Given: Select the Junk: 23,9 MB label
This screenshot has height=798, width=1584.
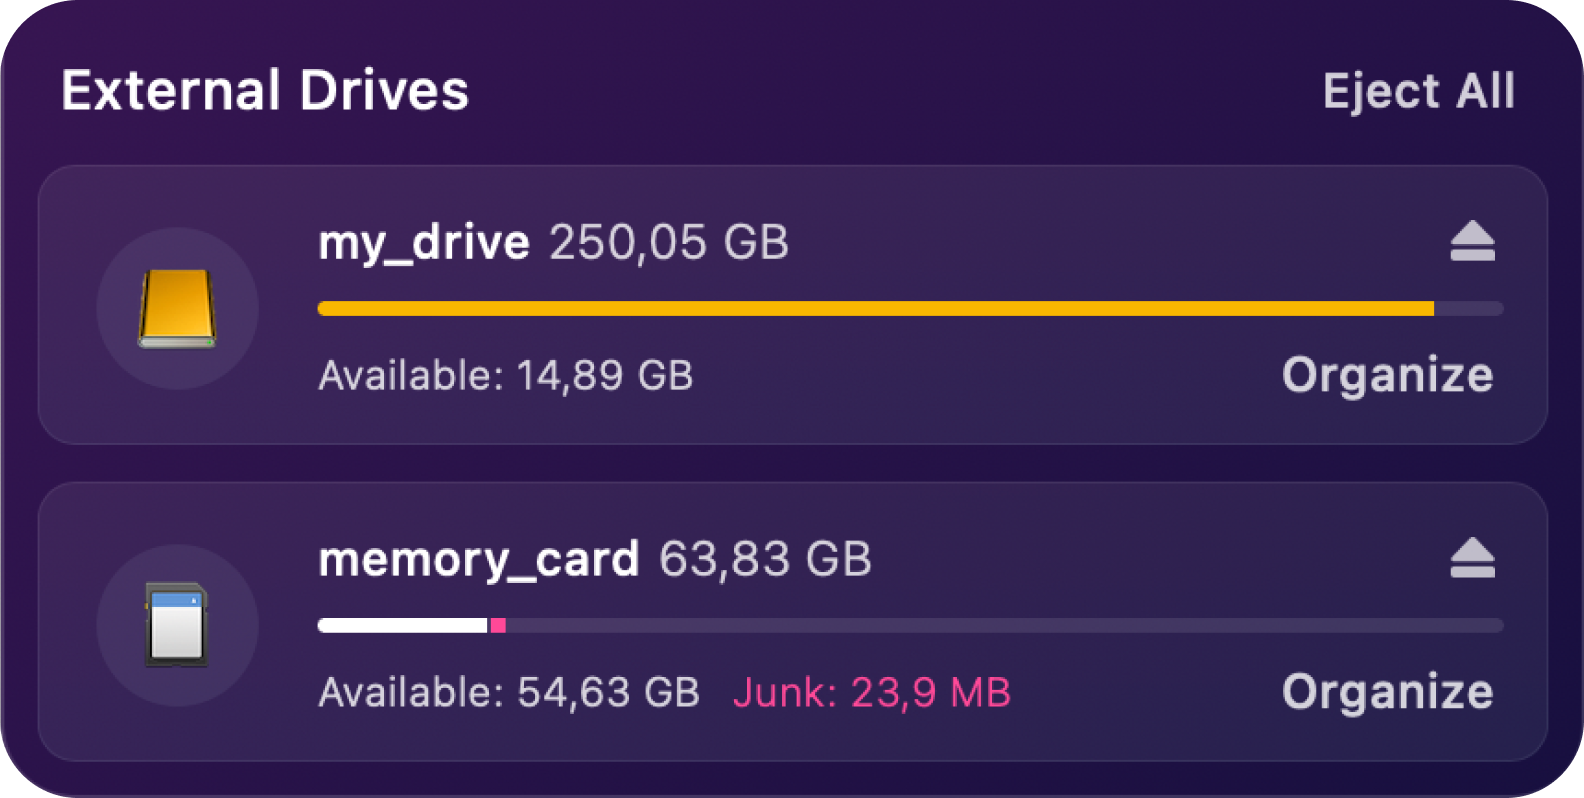Looking at the screenshot, I should [x=872, y=692].
